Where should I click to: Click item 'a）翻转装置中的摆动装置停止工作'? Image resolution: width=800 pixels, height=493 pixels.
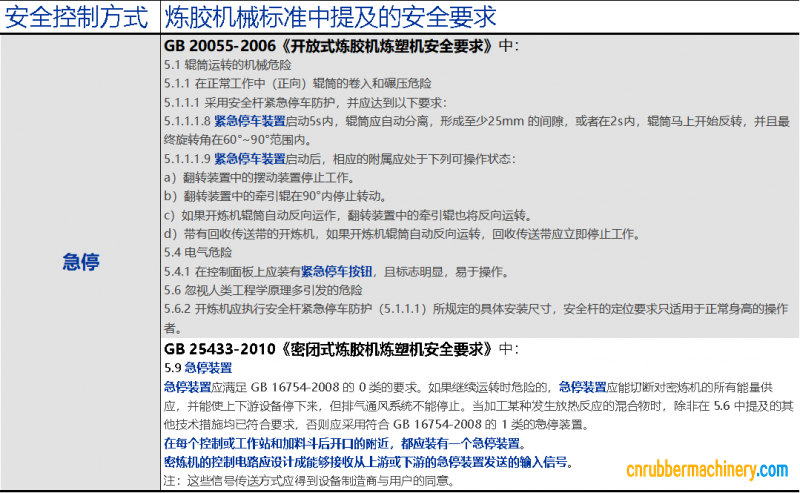[x=259, y=178]
